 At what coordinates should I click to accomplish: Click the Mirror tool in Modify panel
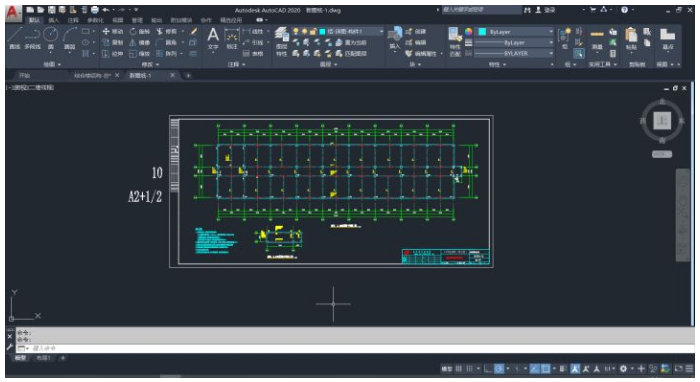point(140,42)
